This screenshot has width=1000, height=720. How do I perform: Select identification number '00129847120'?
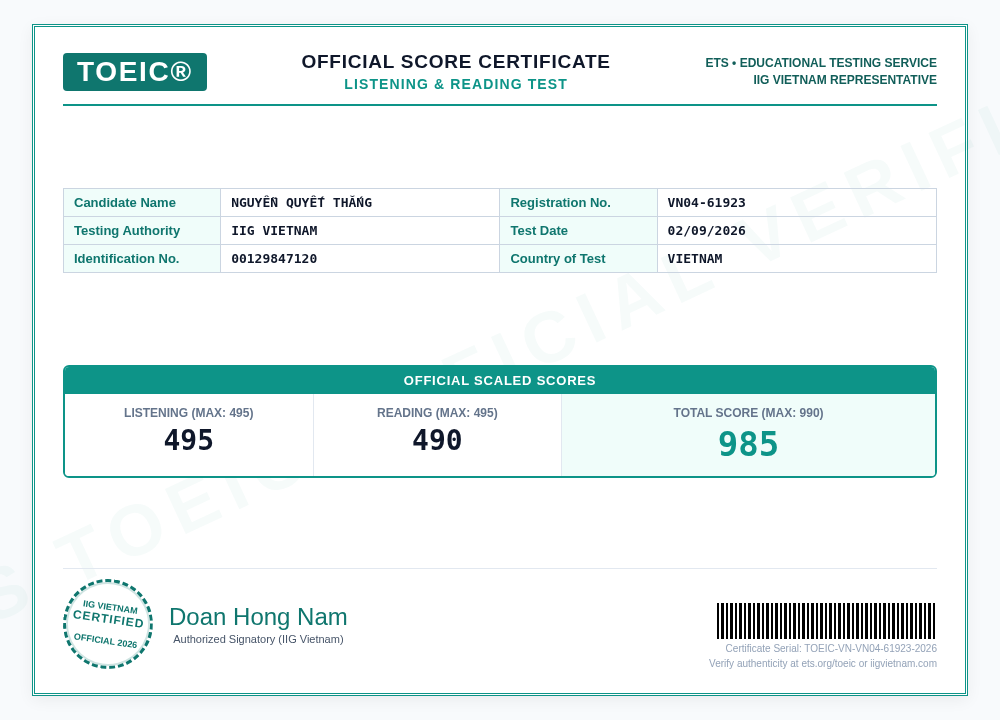tap(274, 259)
